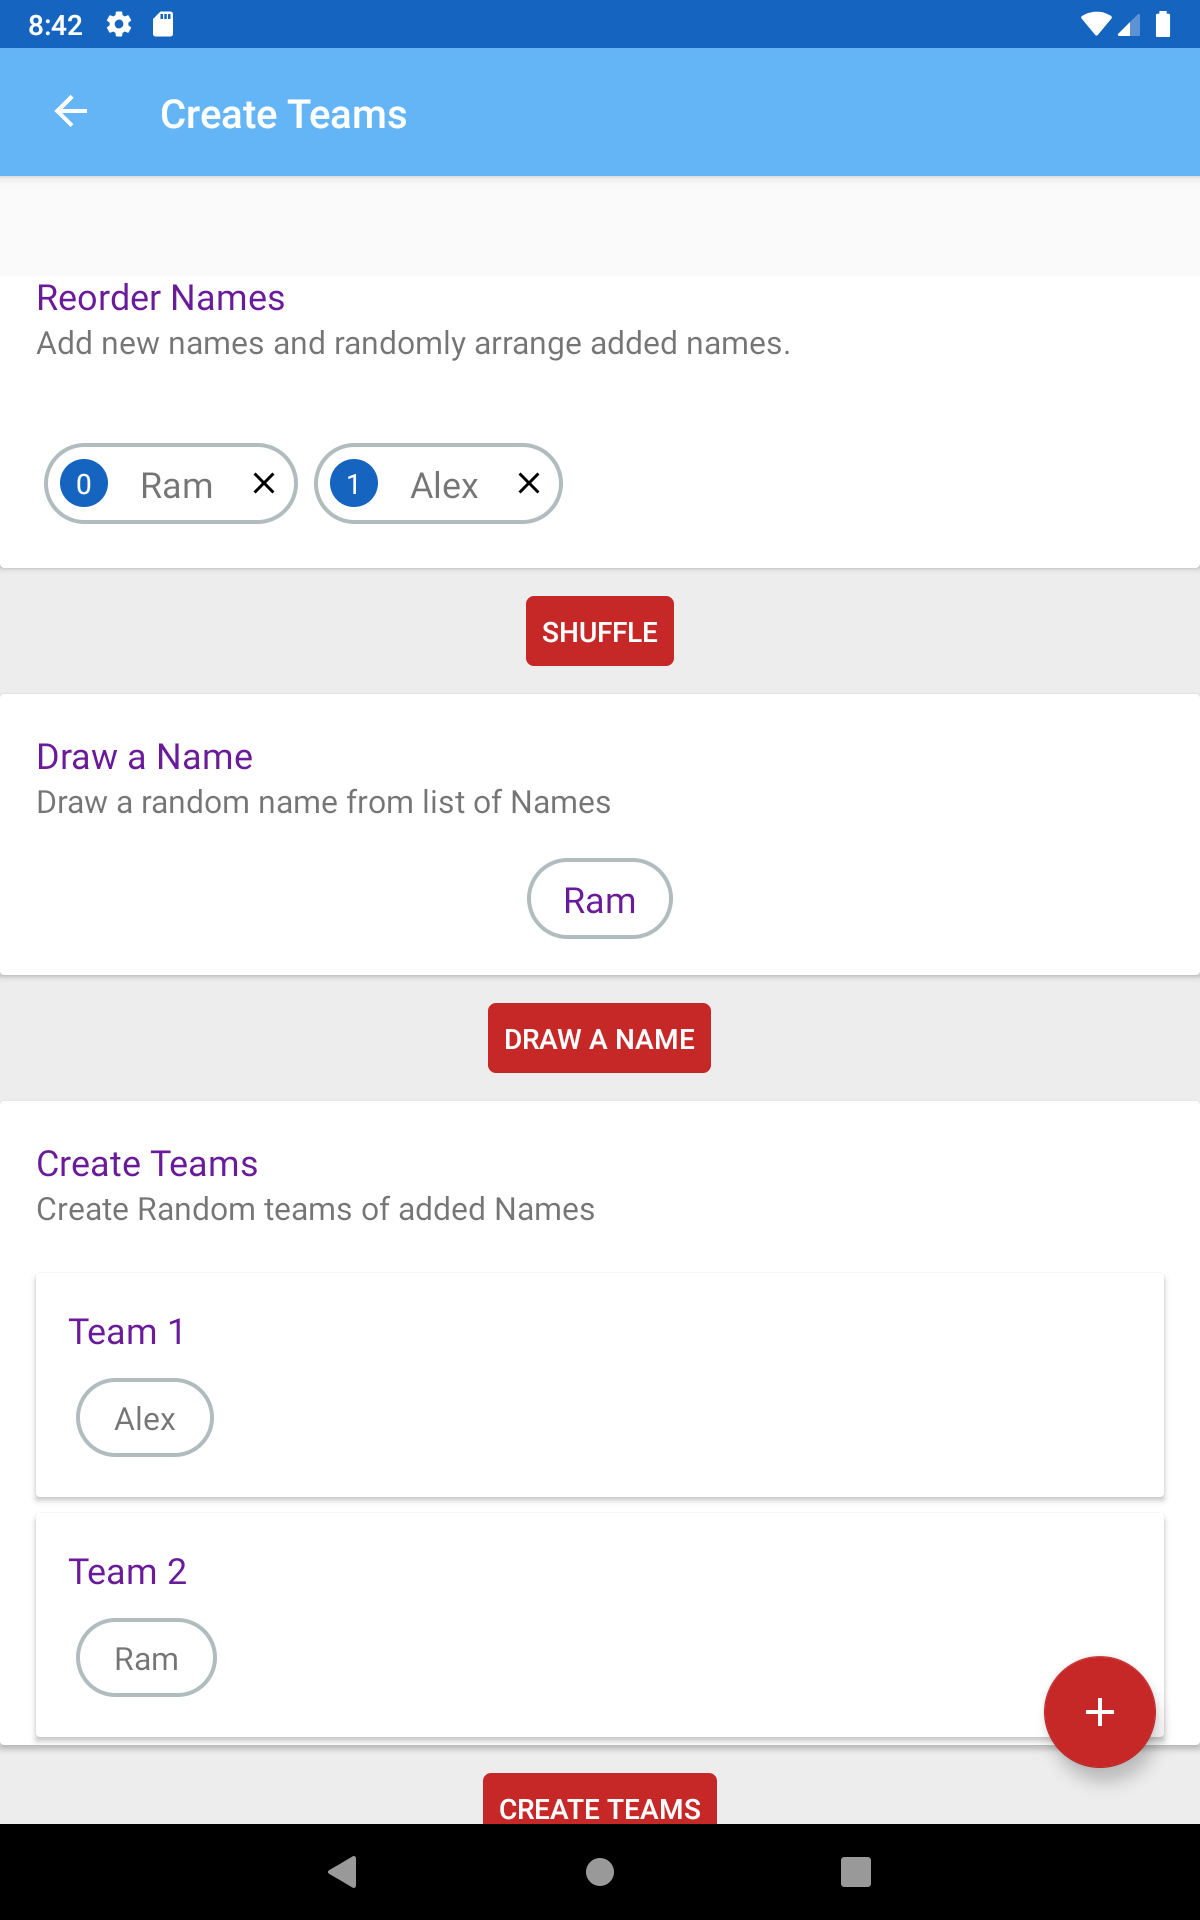Remove the Ram name chip
1200x1920 pixels.
click(264, 484)
